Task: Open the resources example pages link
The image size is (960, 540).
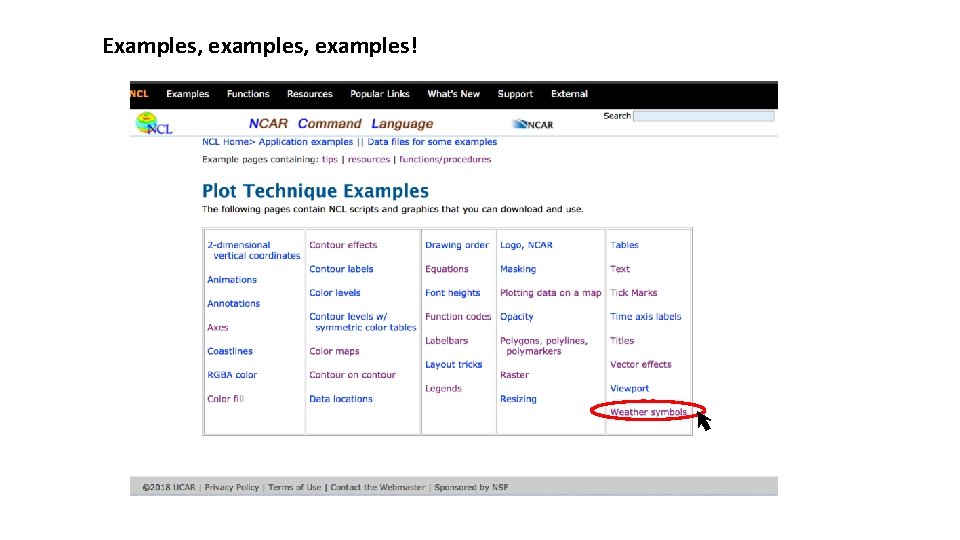Action: pos(369,159)
